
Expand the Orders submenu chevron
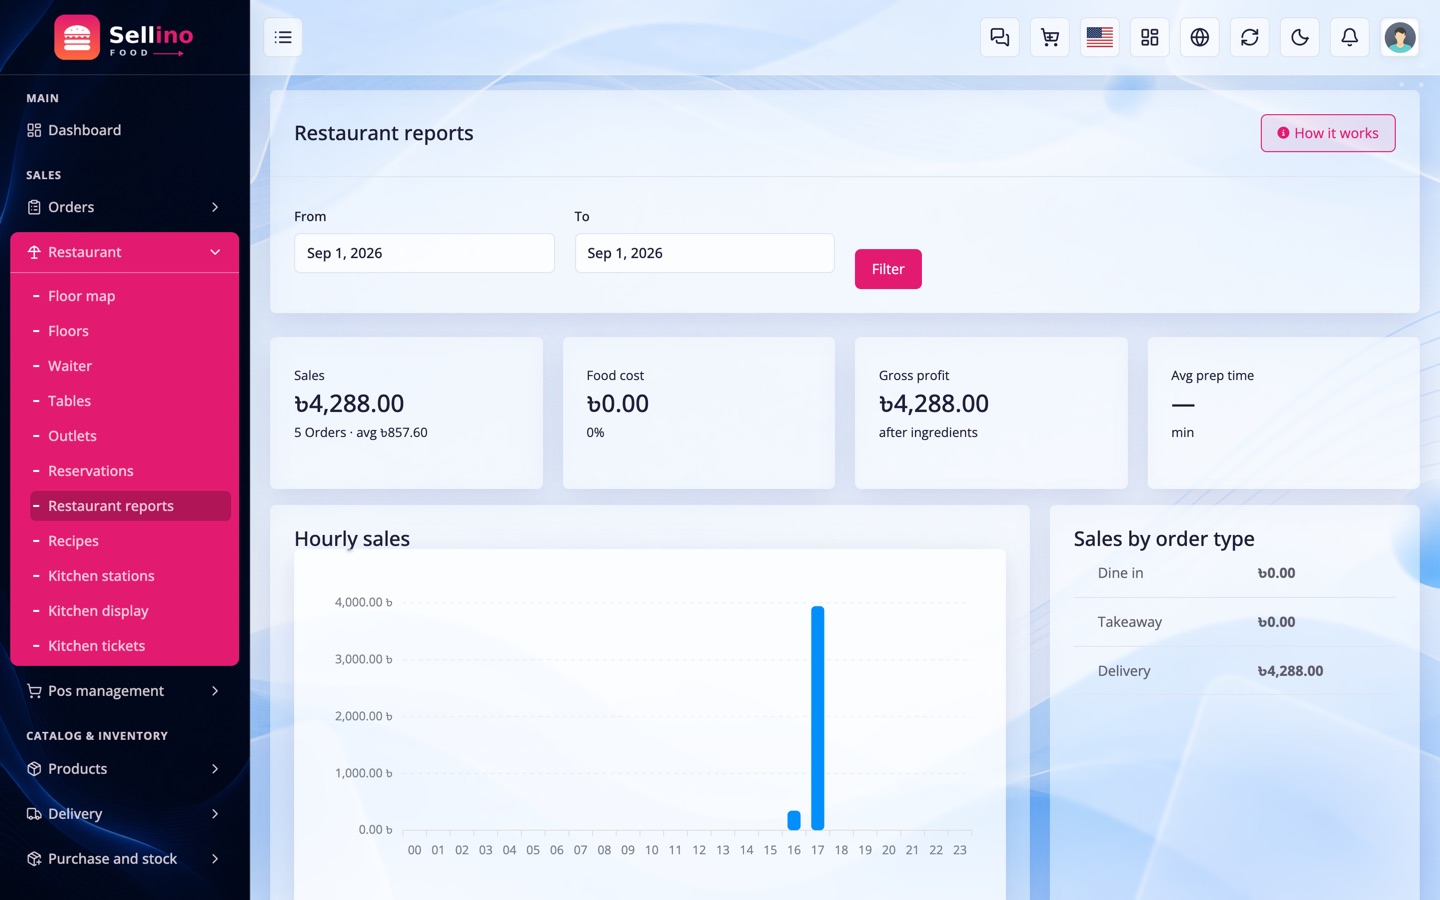coord(215,207)
